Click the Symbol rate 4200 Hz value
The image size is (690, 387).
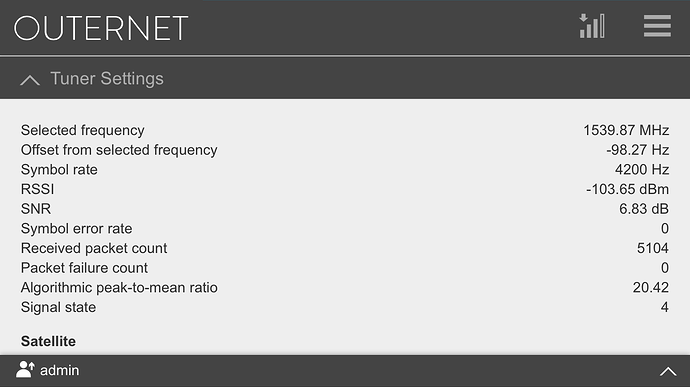[642, 170]
